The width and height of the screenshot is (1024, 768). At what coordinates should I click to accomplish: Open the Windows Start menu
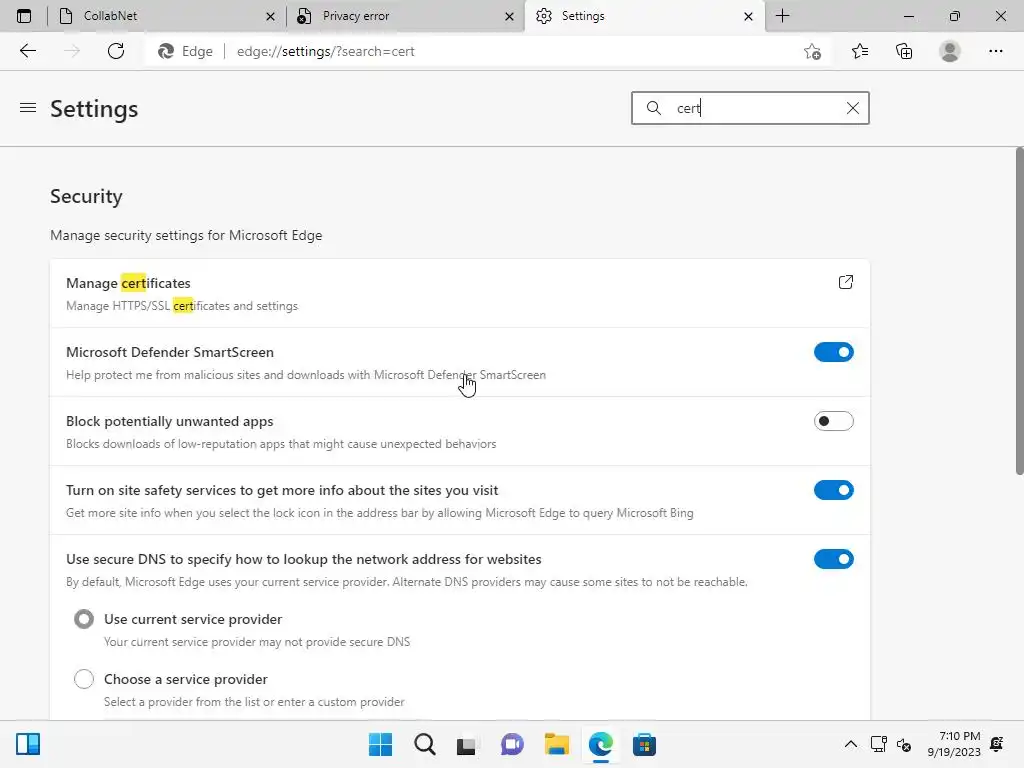[x=381, y=744]
